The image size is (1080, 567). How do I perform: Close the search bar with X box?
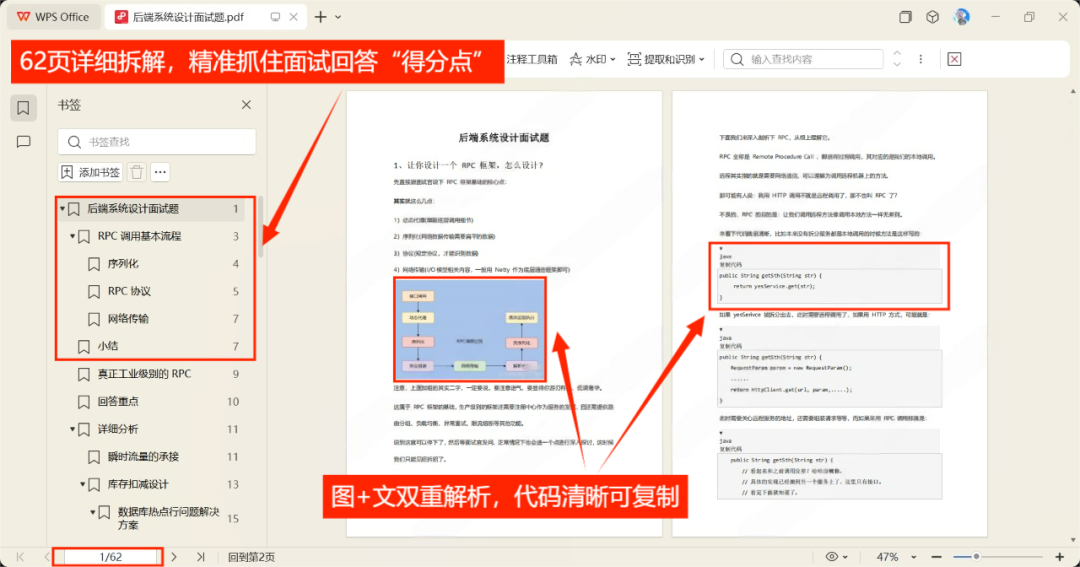tap(955, 59)
